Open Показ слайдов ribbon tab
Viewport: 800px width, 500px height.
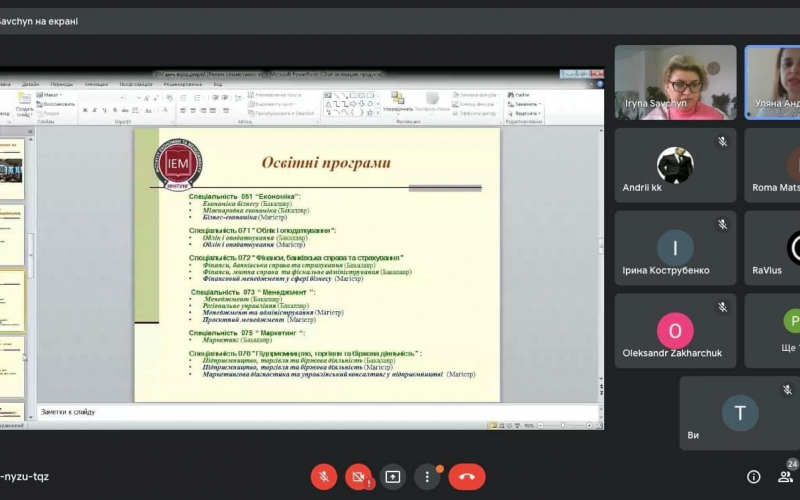point(136,84)
